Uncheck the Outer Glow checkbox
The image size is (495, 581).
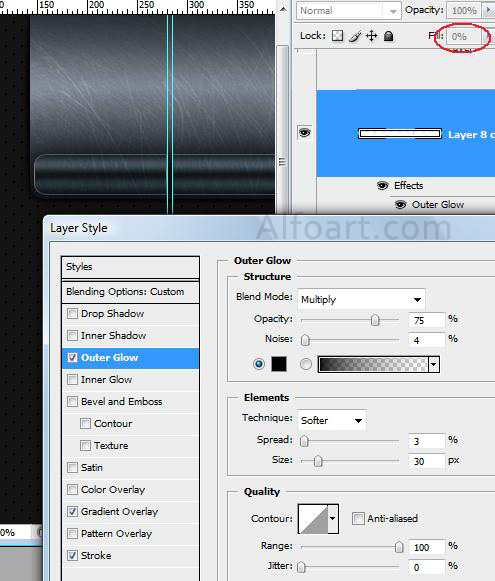tap(72, 358)
